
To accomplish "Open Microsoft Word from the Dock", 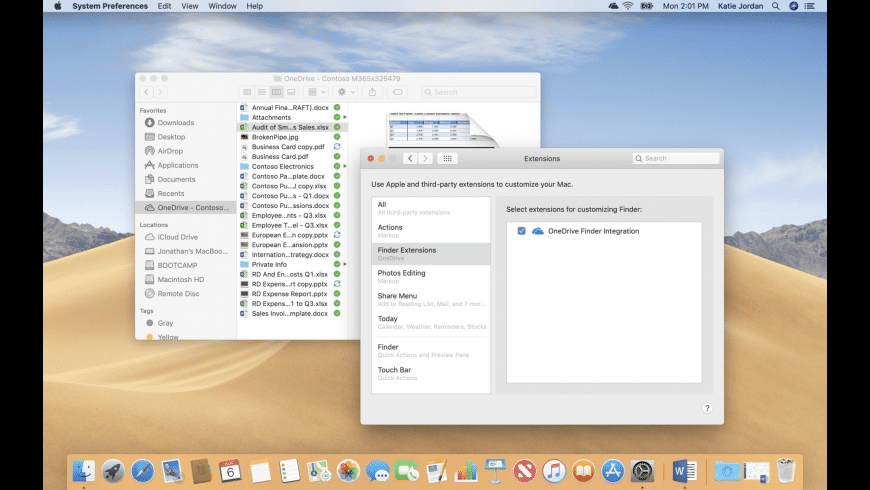I will click(x=685, y=470).
